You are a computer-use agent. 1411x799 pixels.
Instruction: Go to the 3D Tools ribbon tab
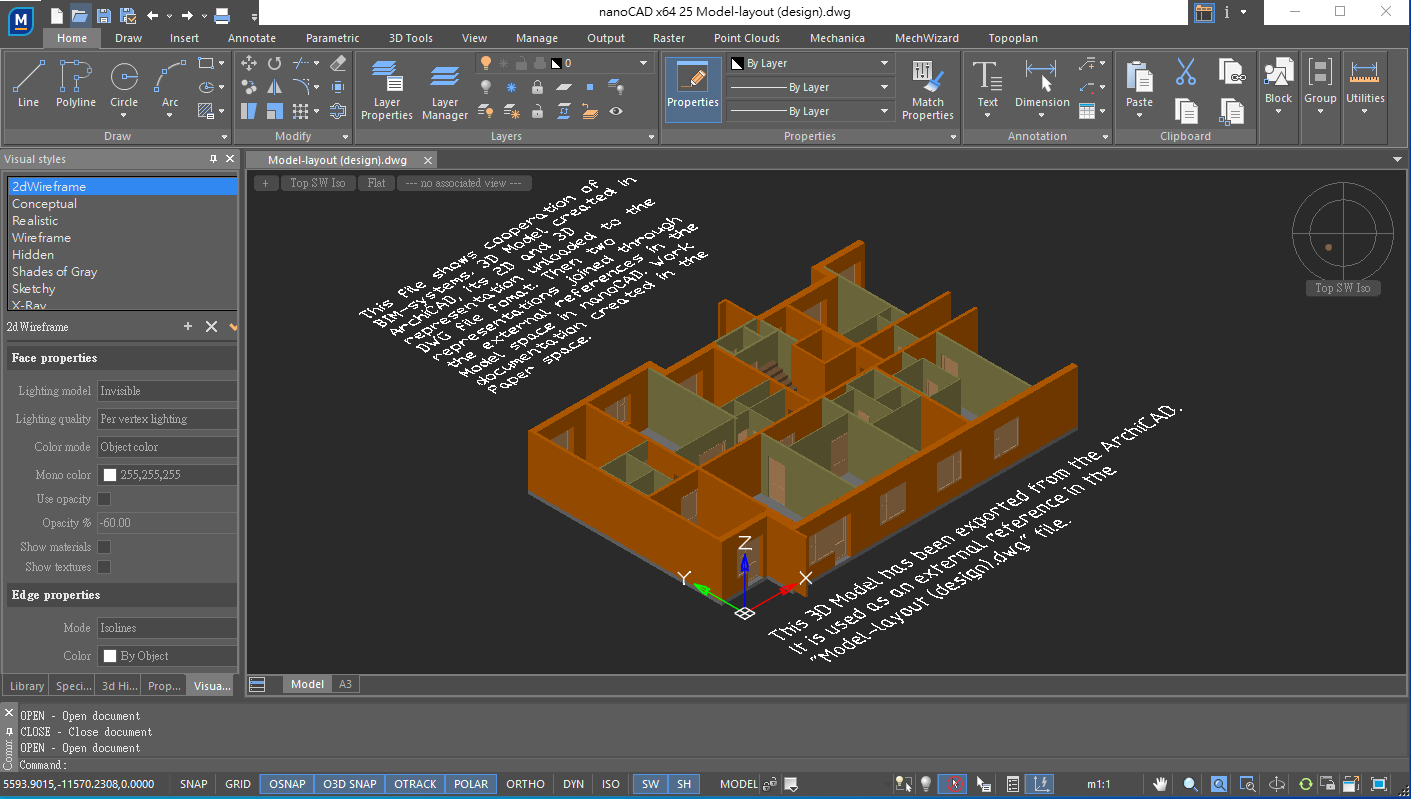point(411,38)
